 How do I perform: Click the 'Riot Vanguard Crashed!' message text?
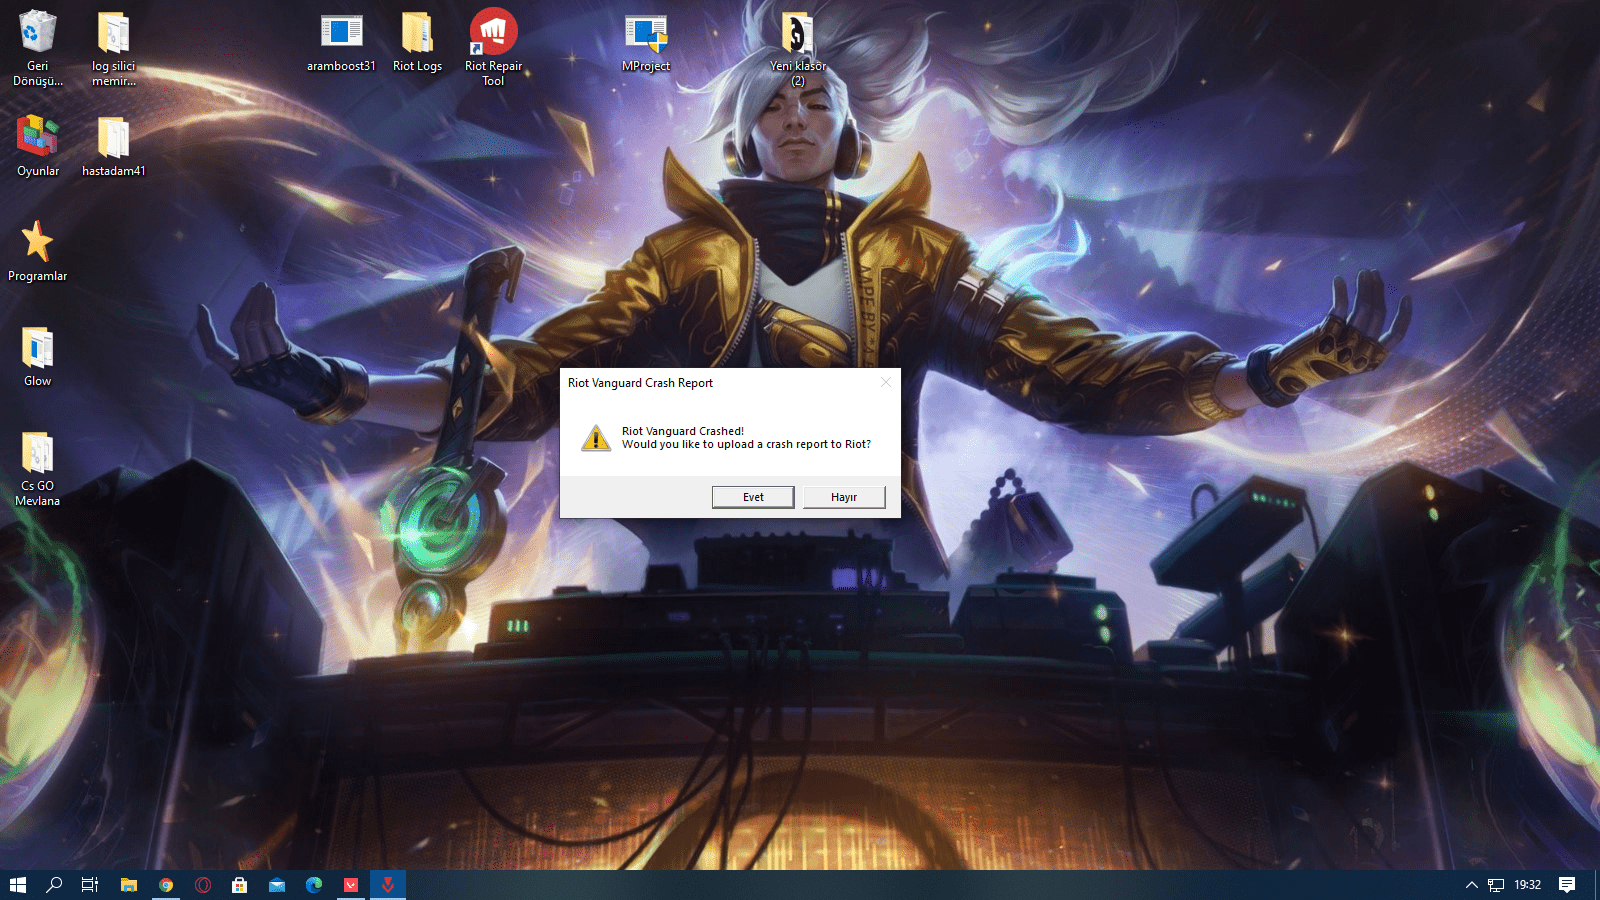[683, 431]
